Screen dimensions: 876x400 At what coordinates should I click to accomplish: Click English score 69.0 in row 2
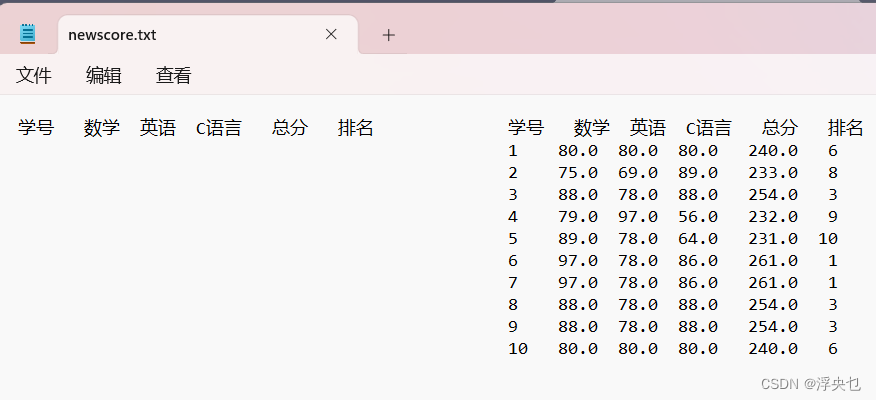tap(638, 173)
